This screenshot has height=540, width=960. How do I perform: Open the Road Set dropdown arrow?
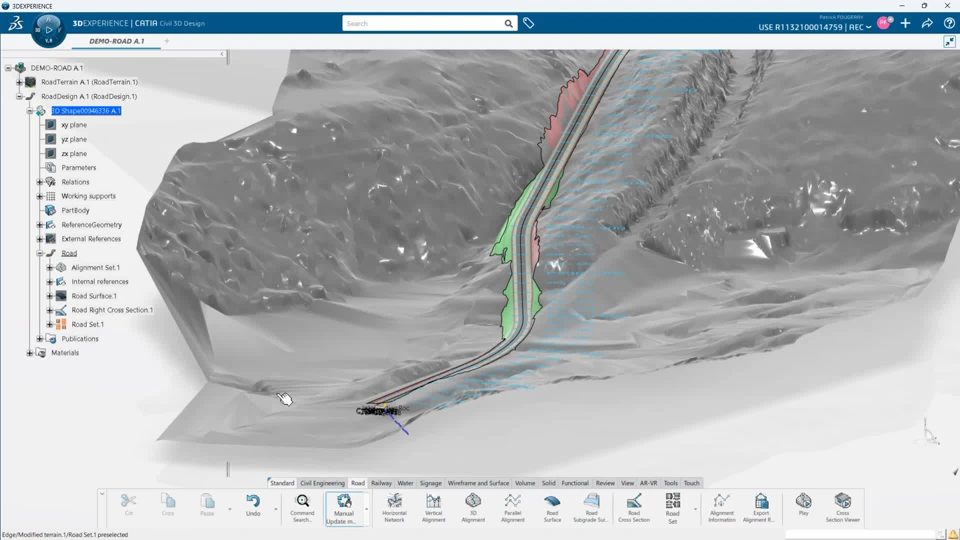(695, 509)
